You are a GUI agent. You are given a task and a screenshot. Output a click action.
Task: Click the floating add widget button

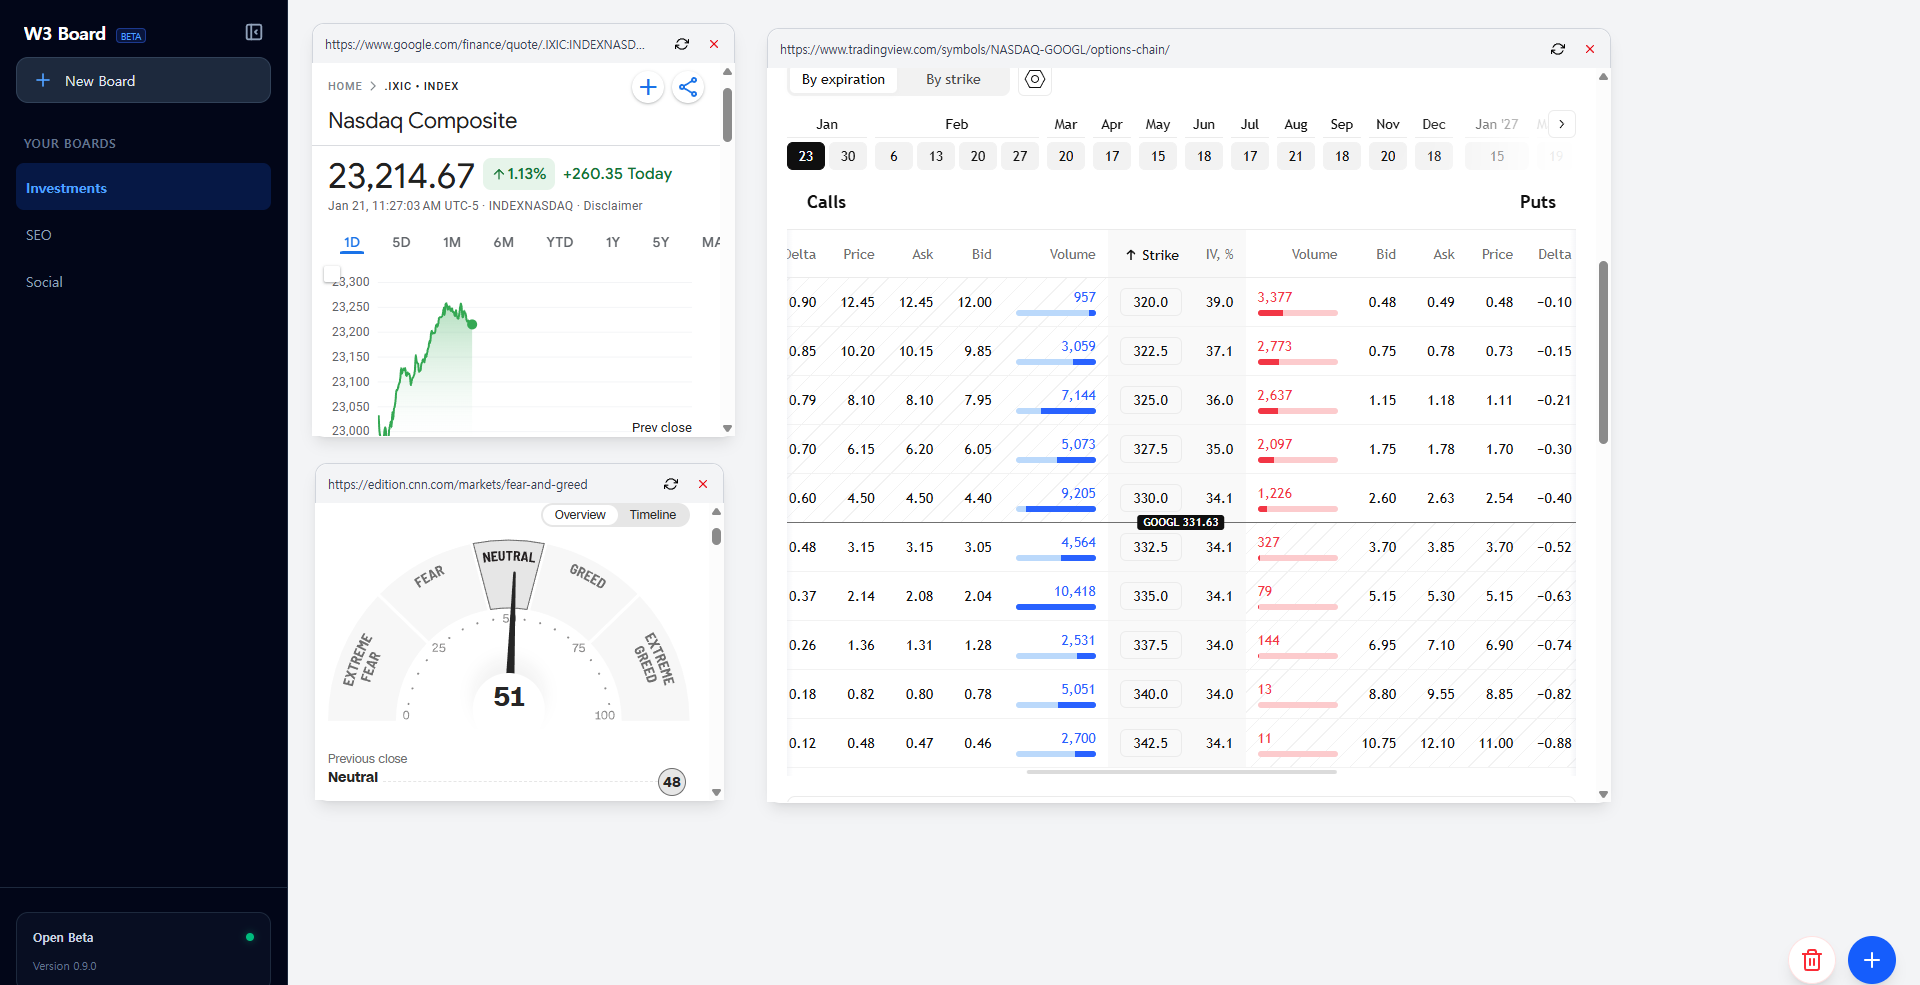[x=1871, y=960]
